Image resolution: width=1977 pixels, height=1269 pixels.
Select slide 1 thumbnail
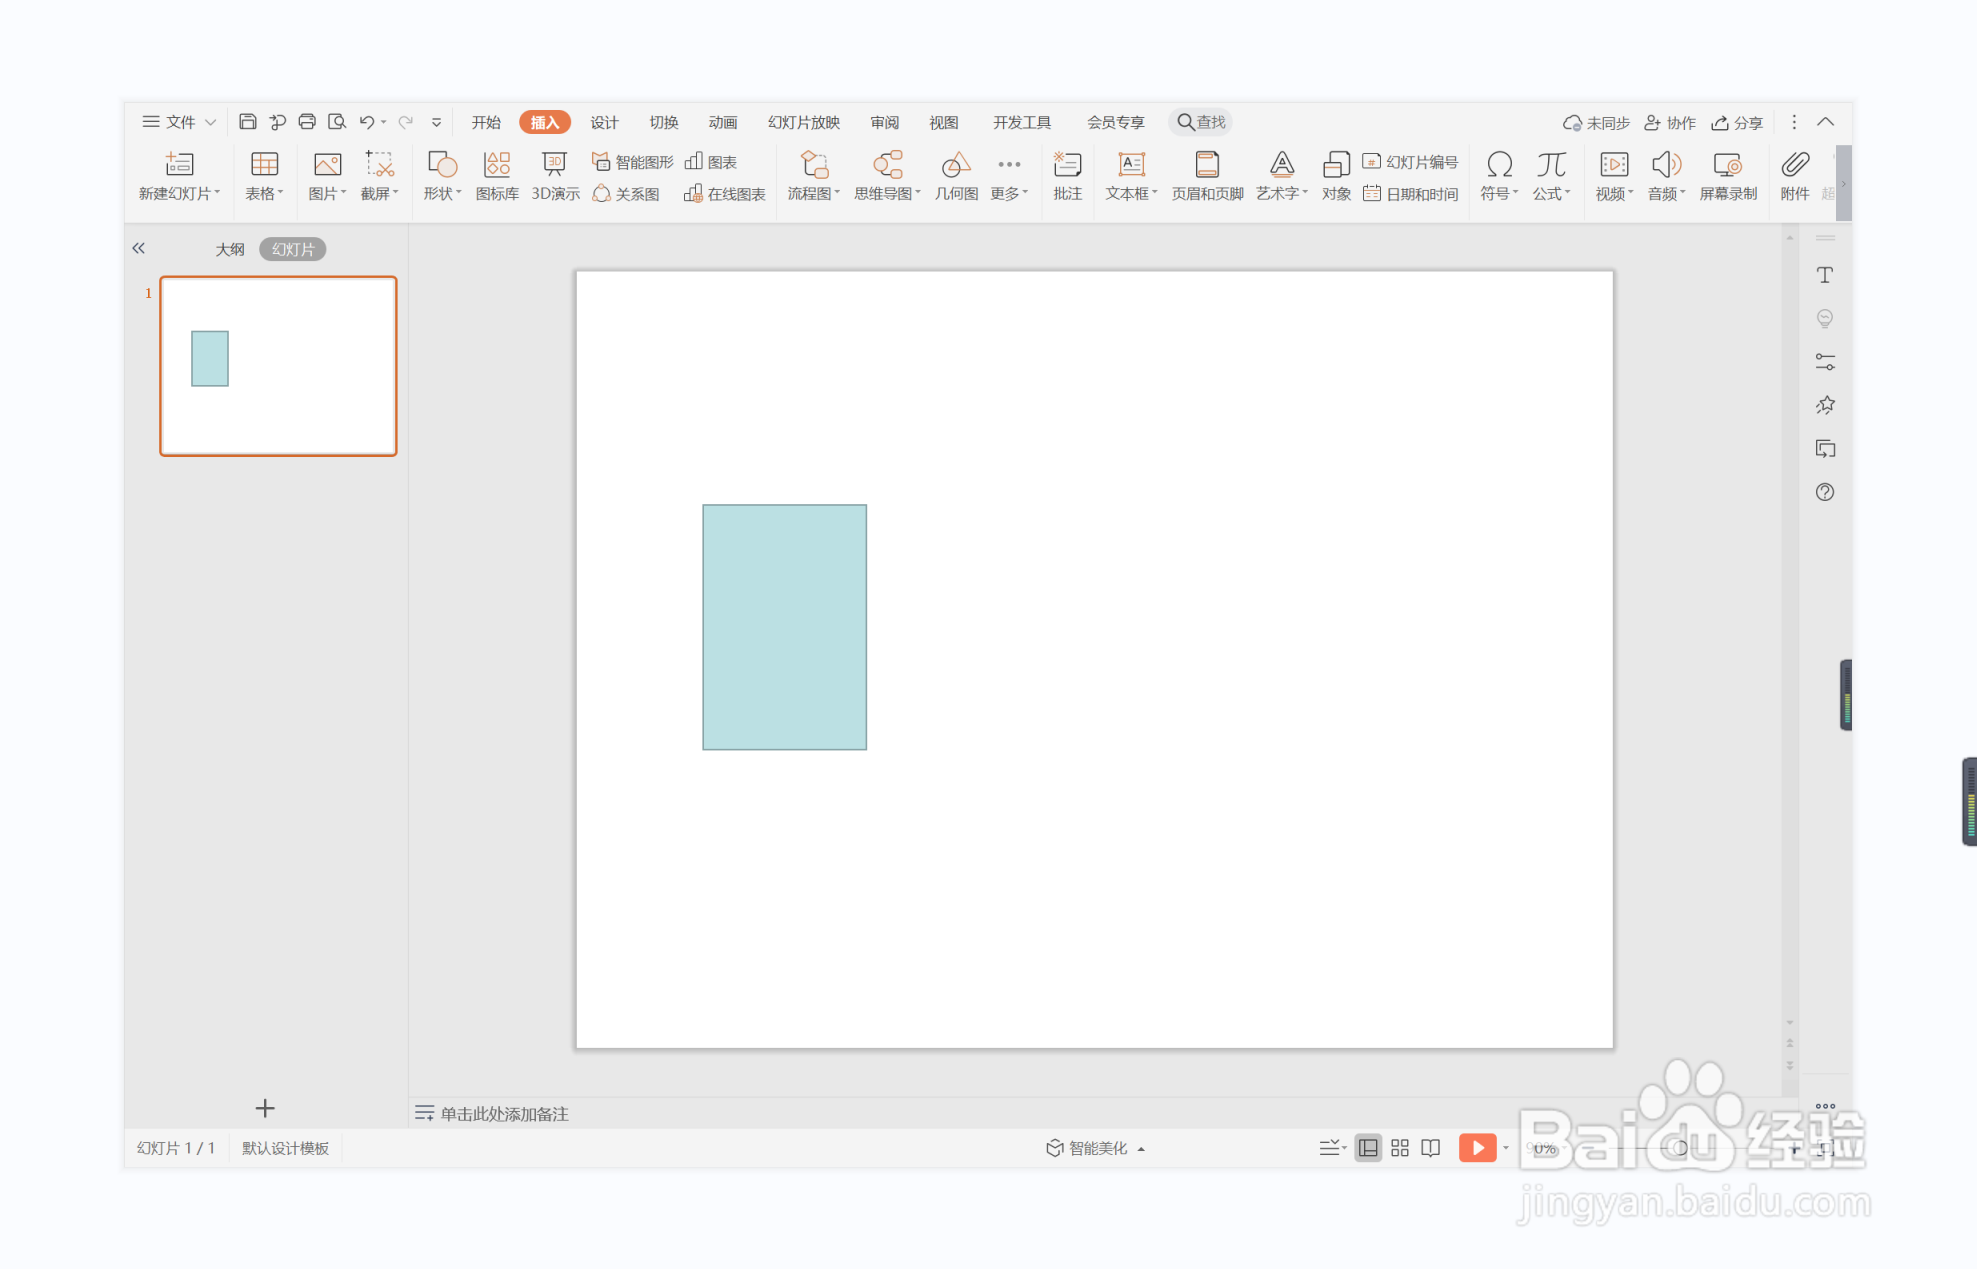[278, 366]
